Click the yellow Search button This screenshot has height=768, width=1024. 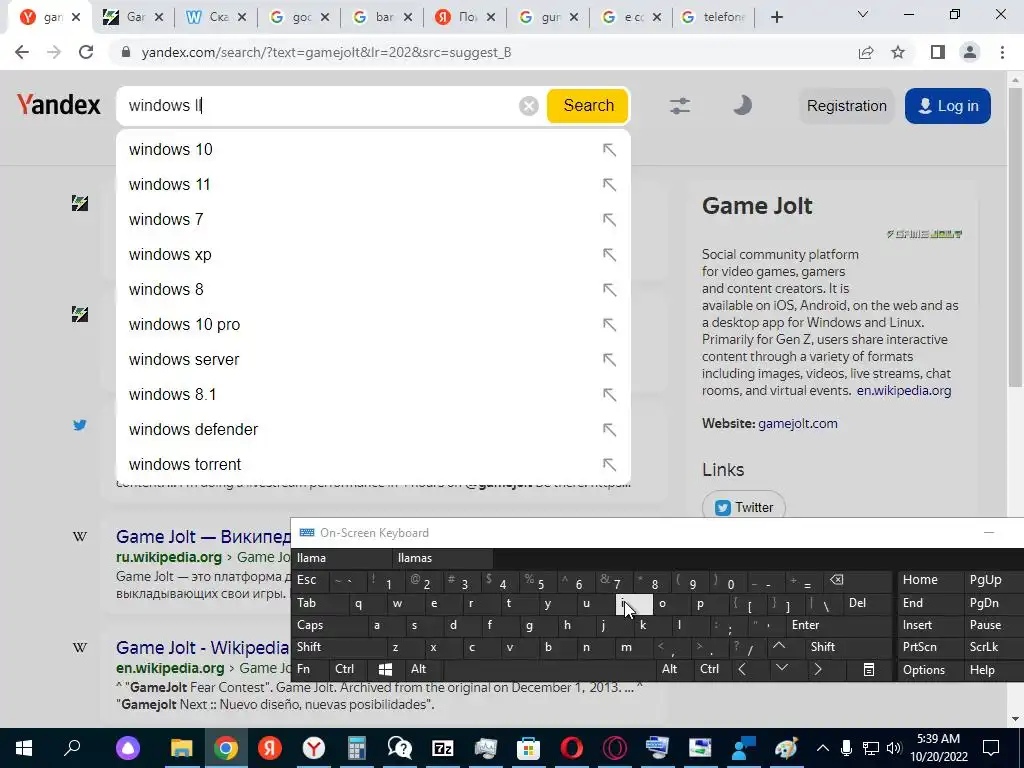pyautogui.click(x=588, y=106)
